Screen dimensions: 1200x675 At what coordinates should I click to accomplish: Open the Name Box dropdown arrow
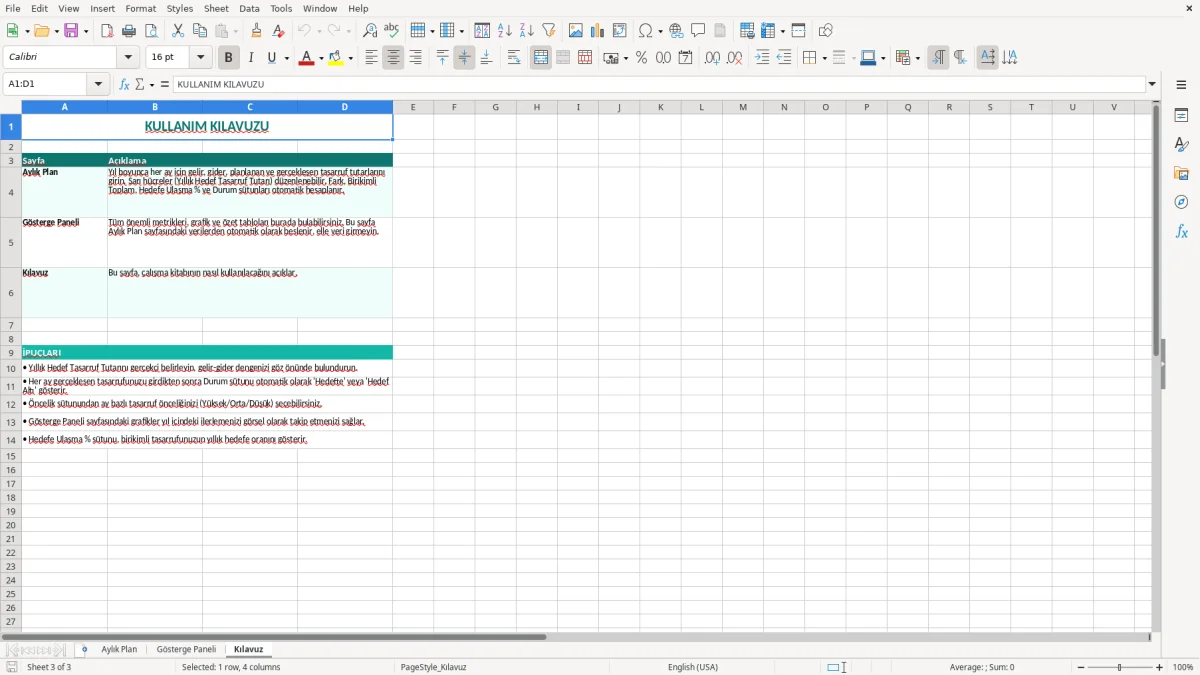point(98,85)
